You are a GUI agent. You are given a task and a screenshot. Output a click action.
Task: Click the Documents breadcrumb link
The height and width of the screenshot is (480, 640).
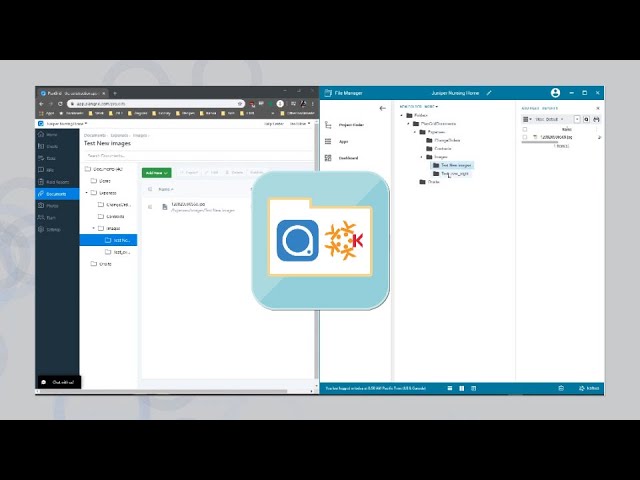point(95,135)
